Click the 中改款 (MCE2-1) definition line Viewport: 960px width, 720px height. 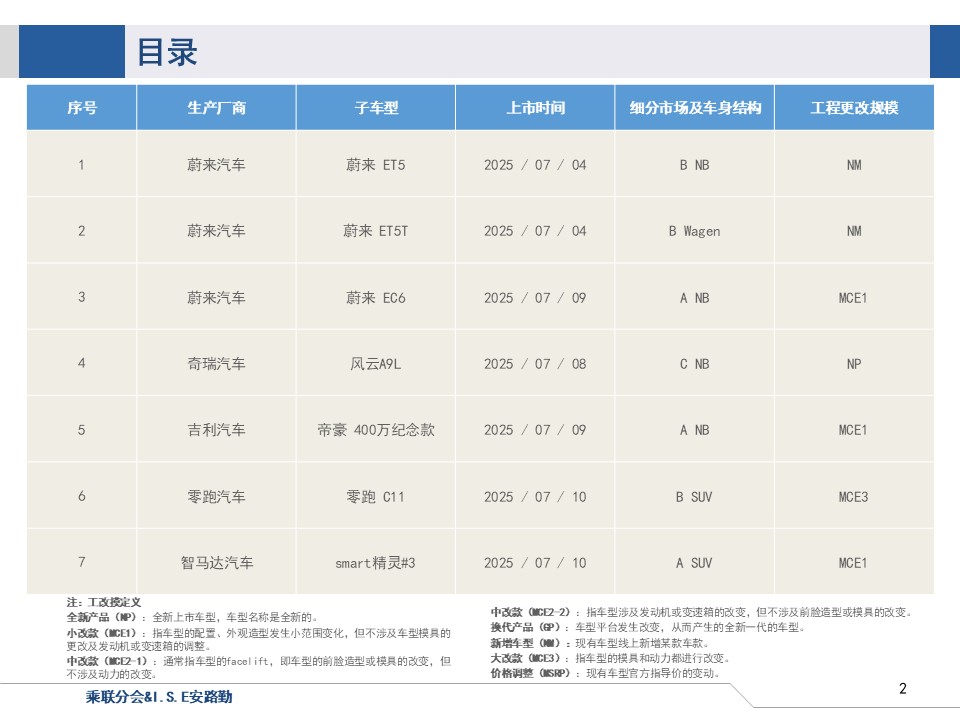258,667
